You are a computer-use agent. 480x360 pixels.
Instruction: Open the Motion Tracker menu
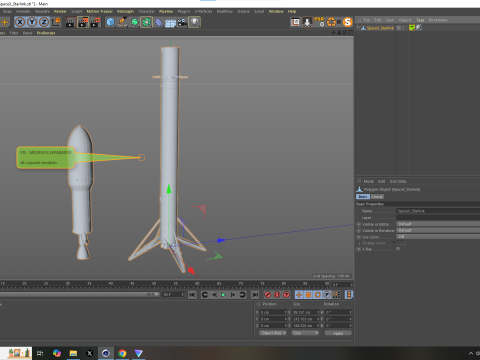[100, 11]
